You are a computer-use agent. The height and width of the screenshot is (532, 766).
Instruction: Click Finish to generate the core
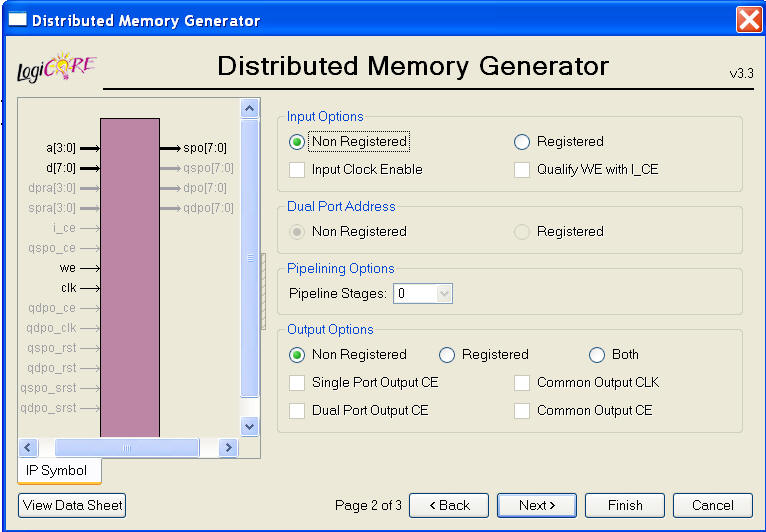[x=624, y=505]
